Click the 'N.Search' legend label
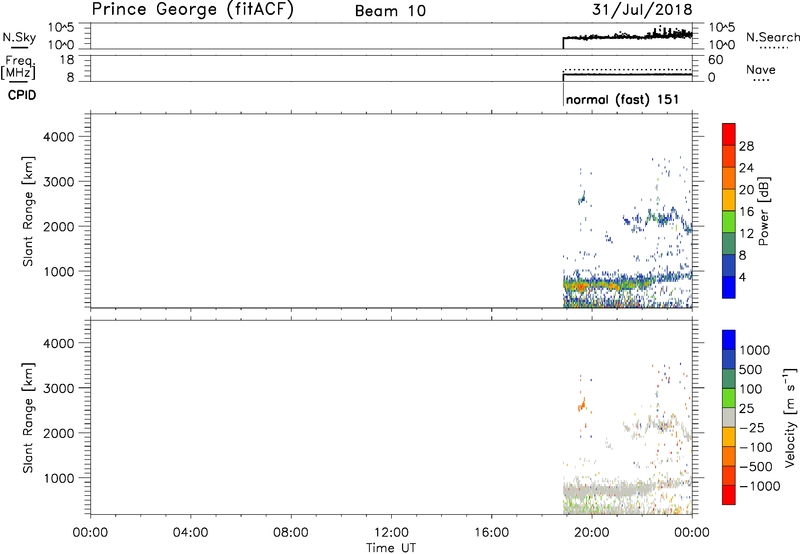This screenshot has width=800, height=554. 772,37
